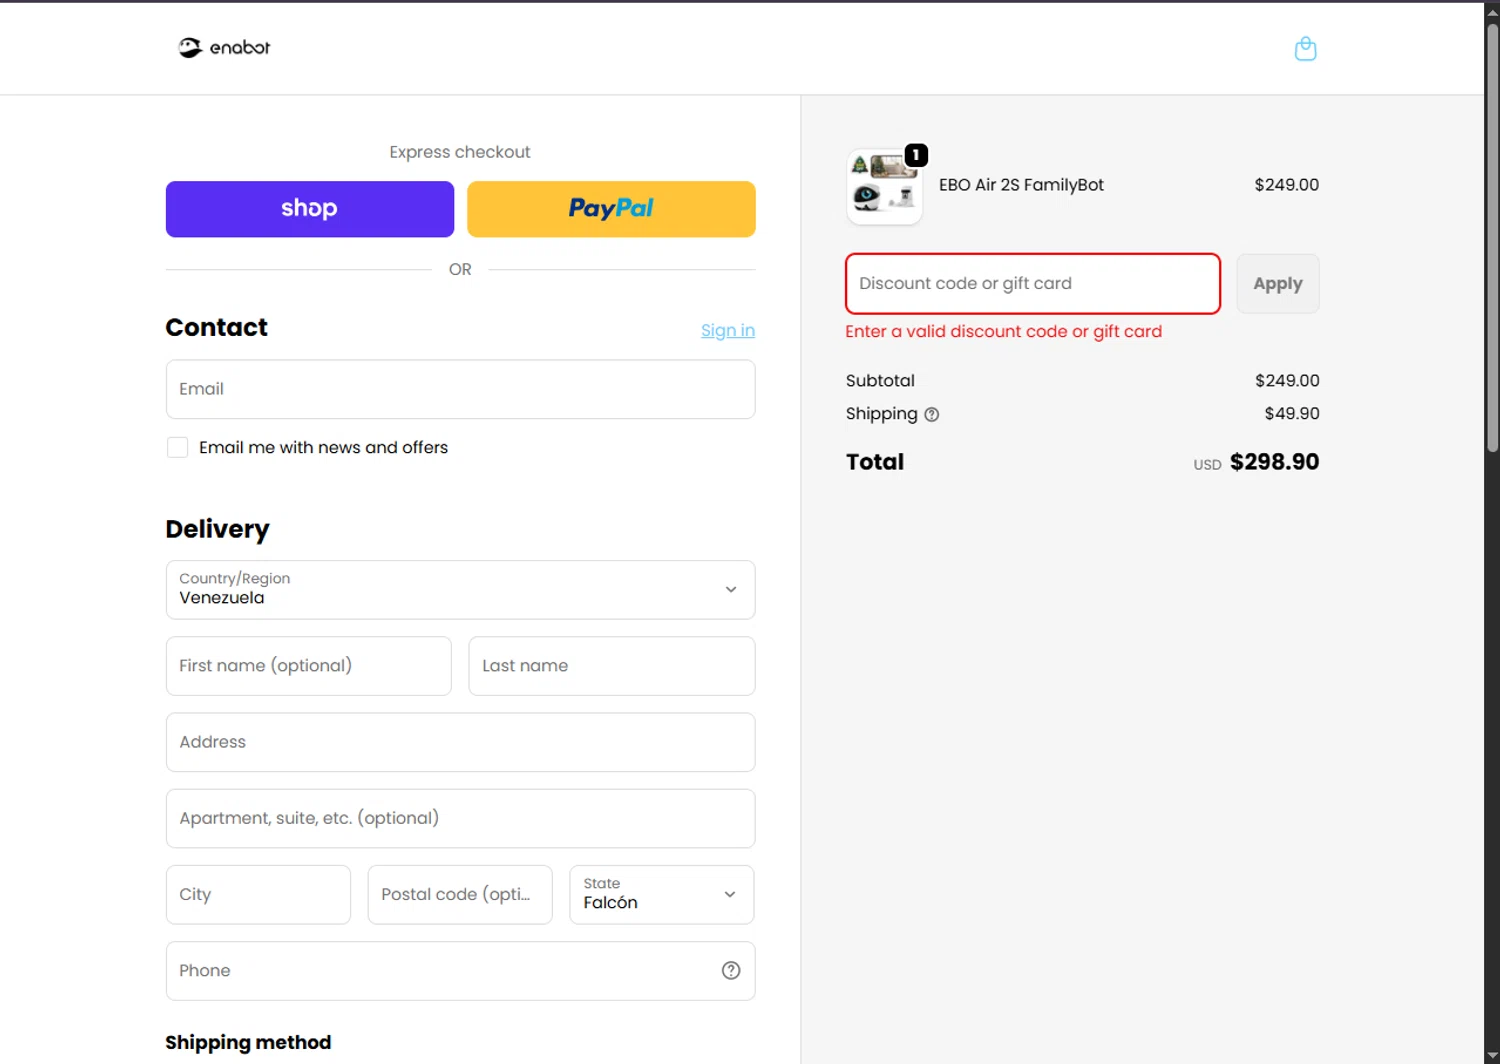
Task: Click the 'Express checkout' label
Action: [460, 152]
